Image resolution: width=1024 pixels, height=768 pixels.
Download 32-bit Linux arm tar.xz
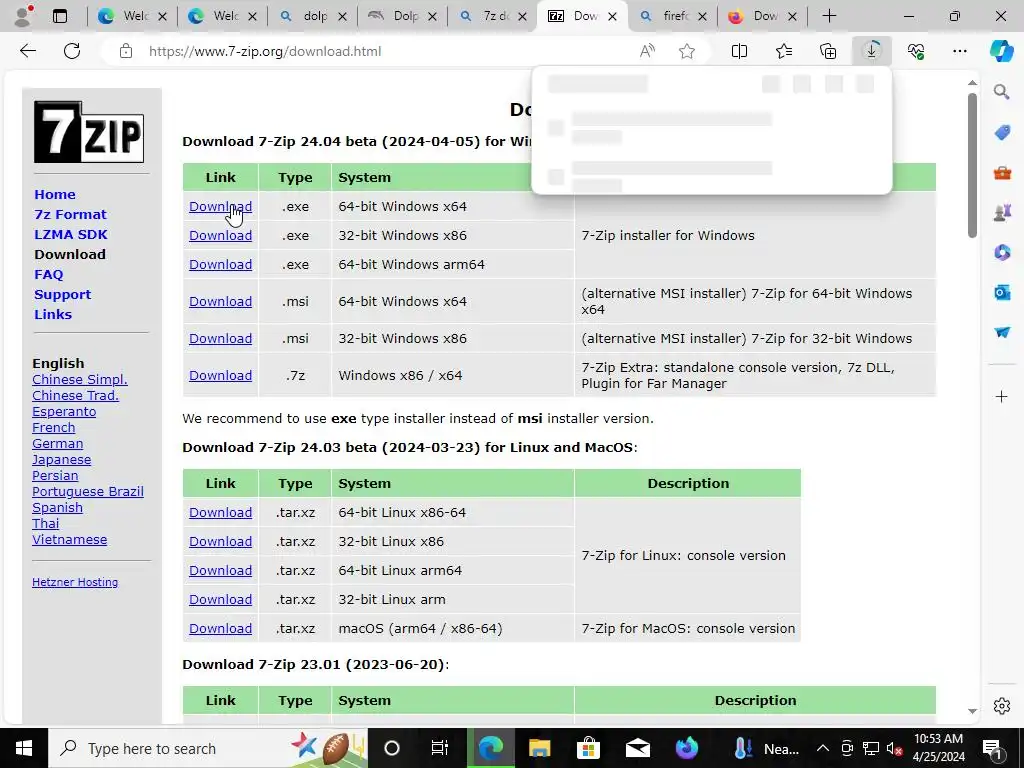pyautogui.click(x=220, y=600)
